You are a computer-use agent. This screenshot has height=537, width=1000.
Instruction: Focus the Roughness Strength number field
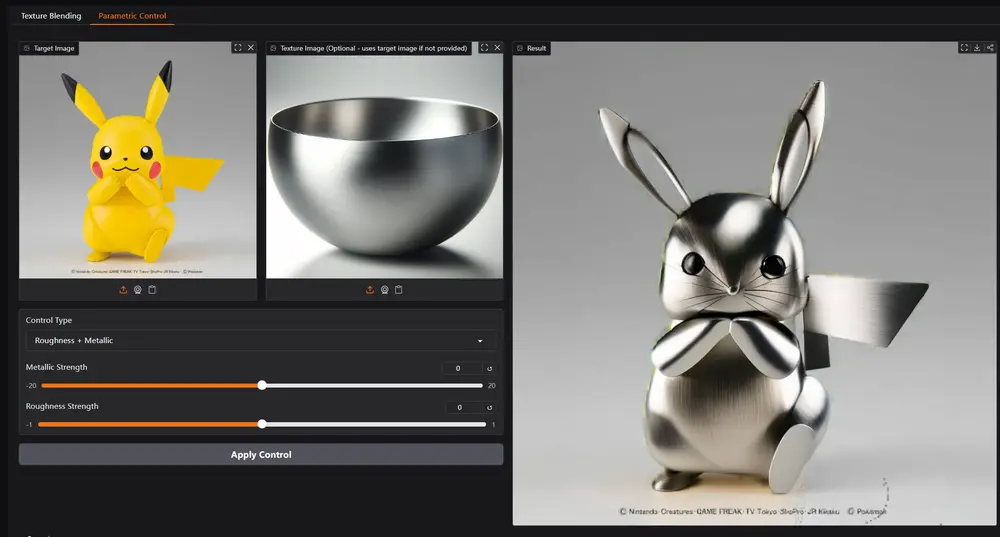pos(462,407)
